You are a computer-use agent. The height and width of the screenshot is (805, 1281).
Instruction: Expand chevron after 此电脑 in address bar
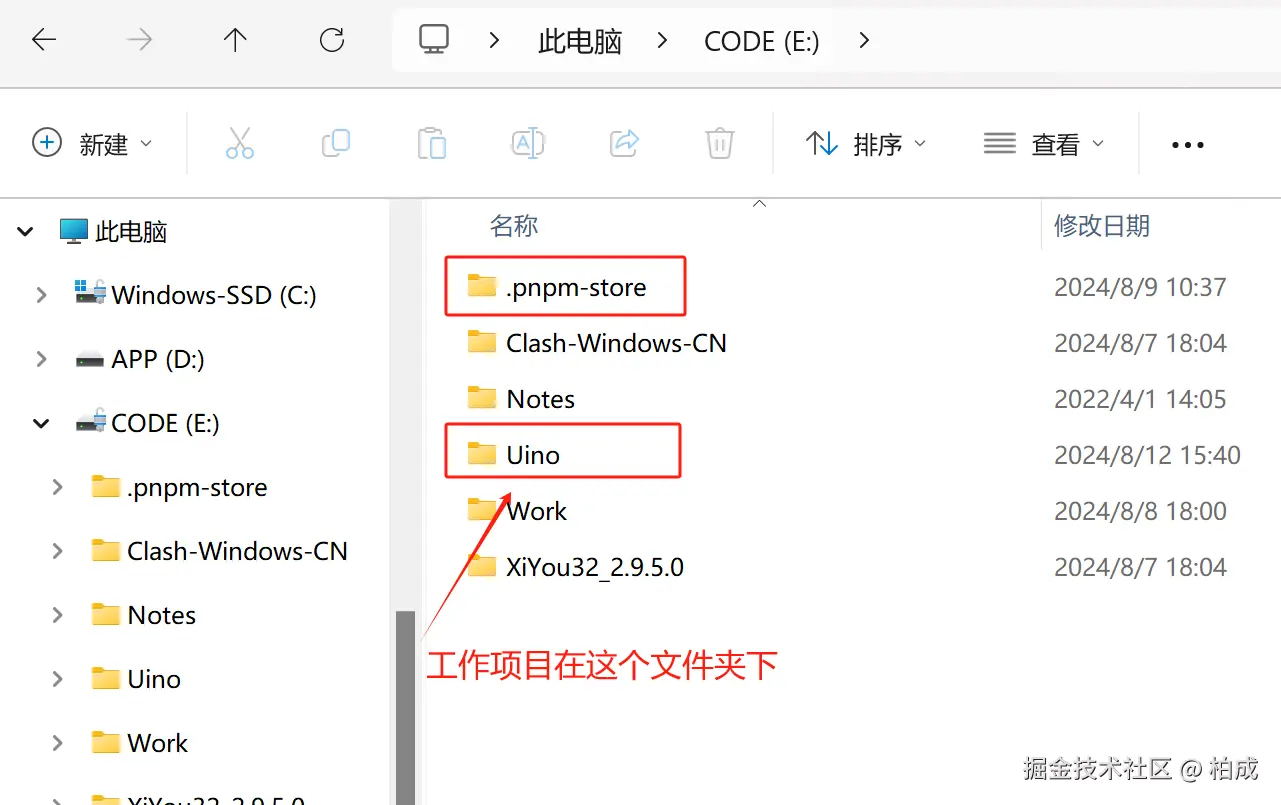click(x=662, y=40)
